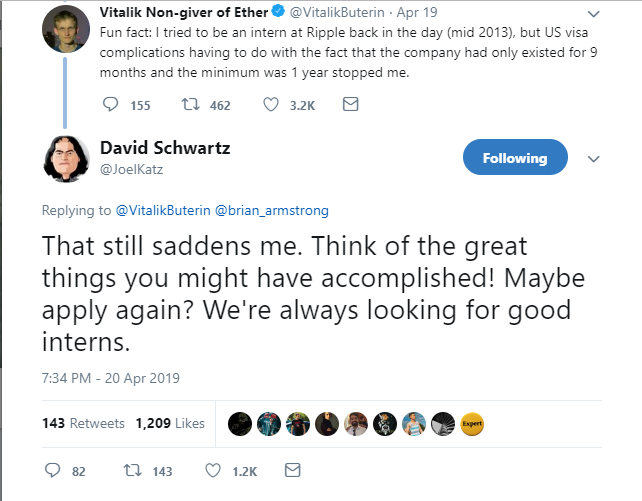
Task: Click the @JoelKatz handle
Action: pos(131,169)
